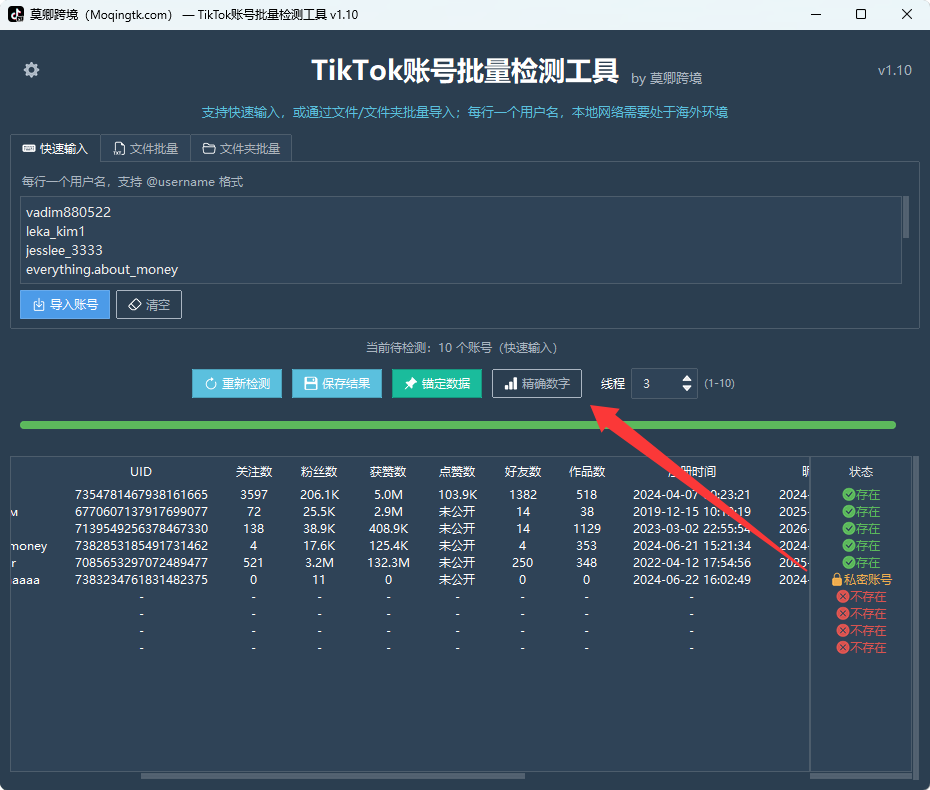
Task: Click into the username input text area
Action: (x=461, y=240)
